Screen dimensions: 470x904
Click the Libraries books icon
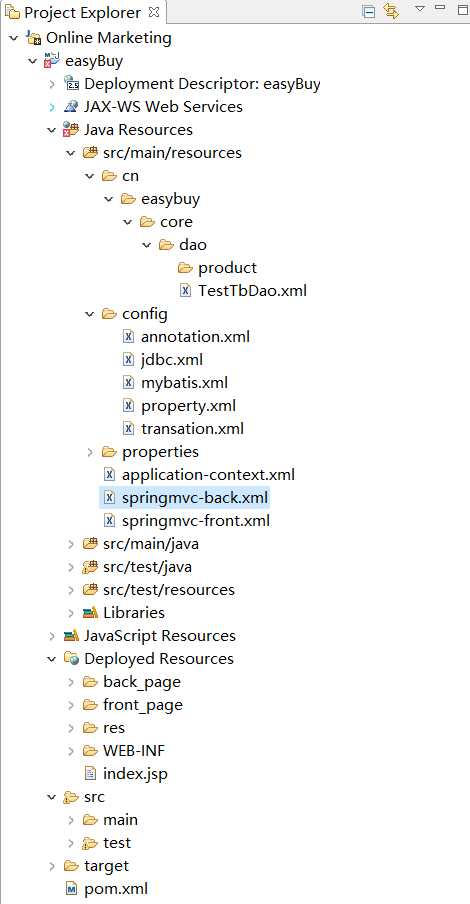pyautogui.click(x=91, y=613)
